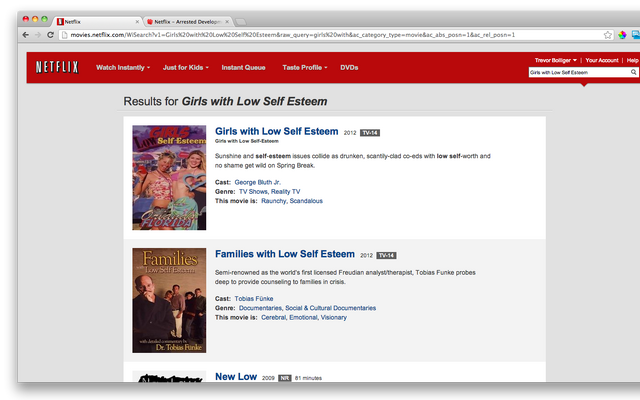640x400 pixels.
Task: Click the TV-14 badge for Girls title
Action: (370, 133)
